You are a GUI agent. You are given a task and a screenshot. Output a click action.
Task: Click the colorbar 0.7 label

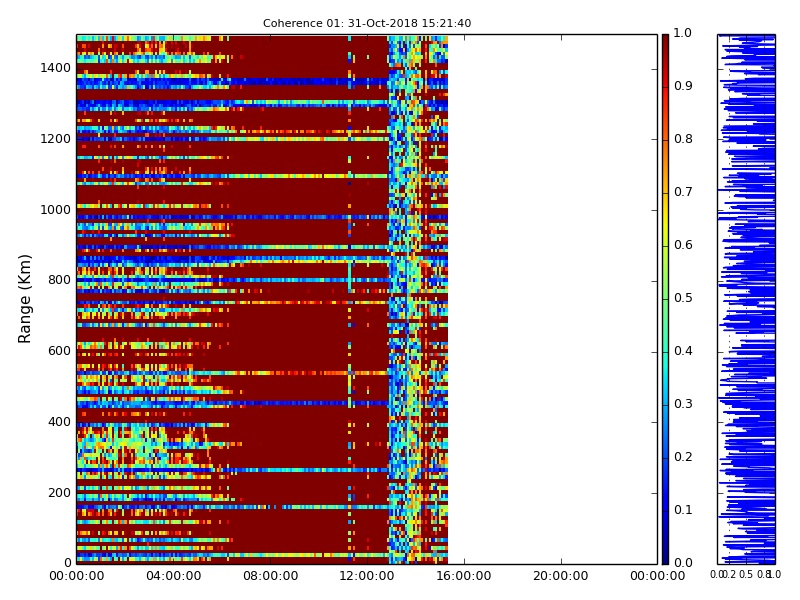click(x=683, y=192)
